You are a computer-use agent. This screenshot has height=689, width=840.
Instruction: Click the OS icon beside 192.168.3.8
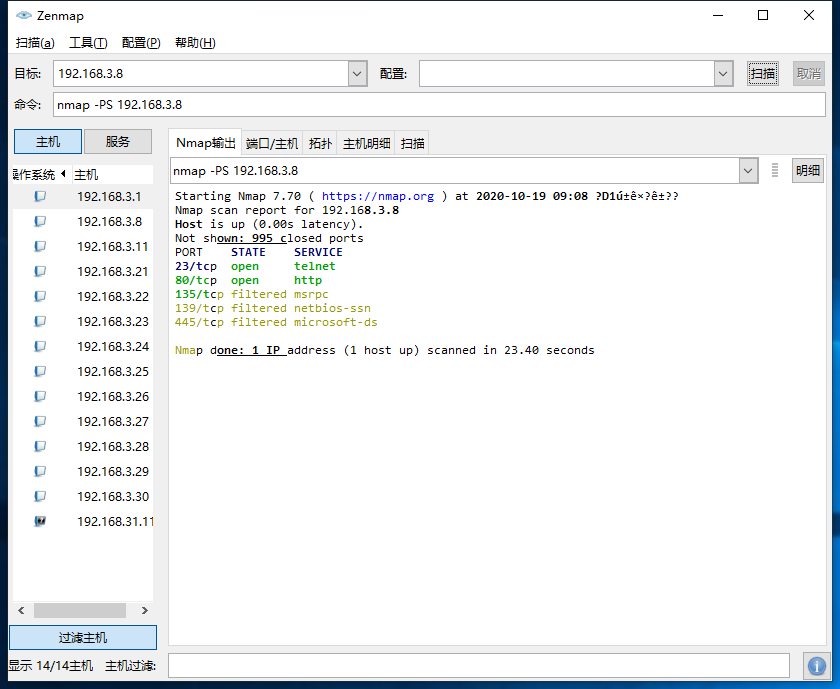[x=40, y=221]
